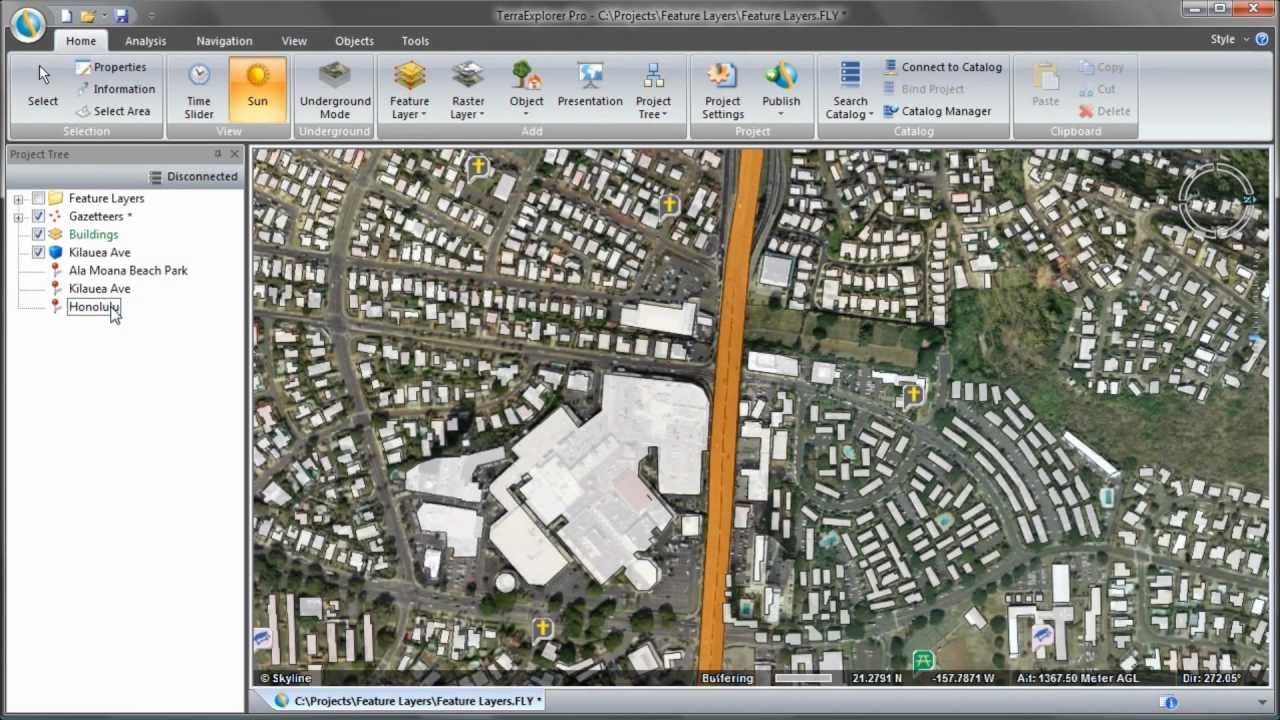Activate the Select tool
The image size is (1280, 720).
[42, 87]
